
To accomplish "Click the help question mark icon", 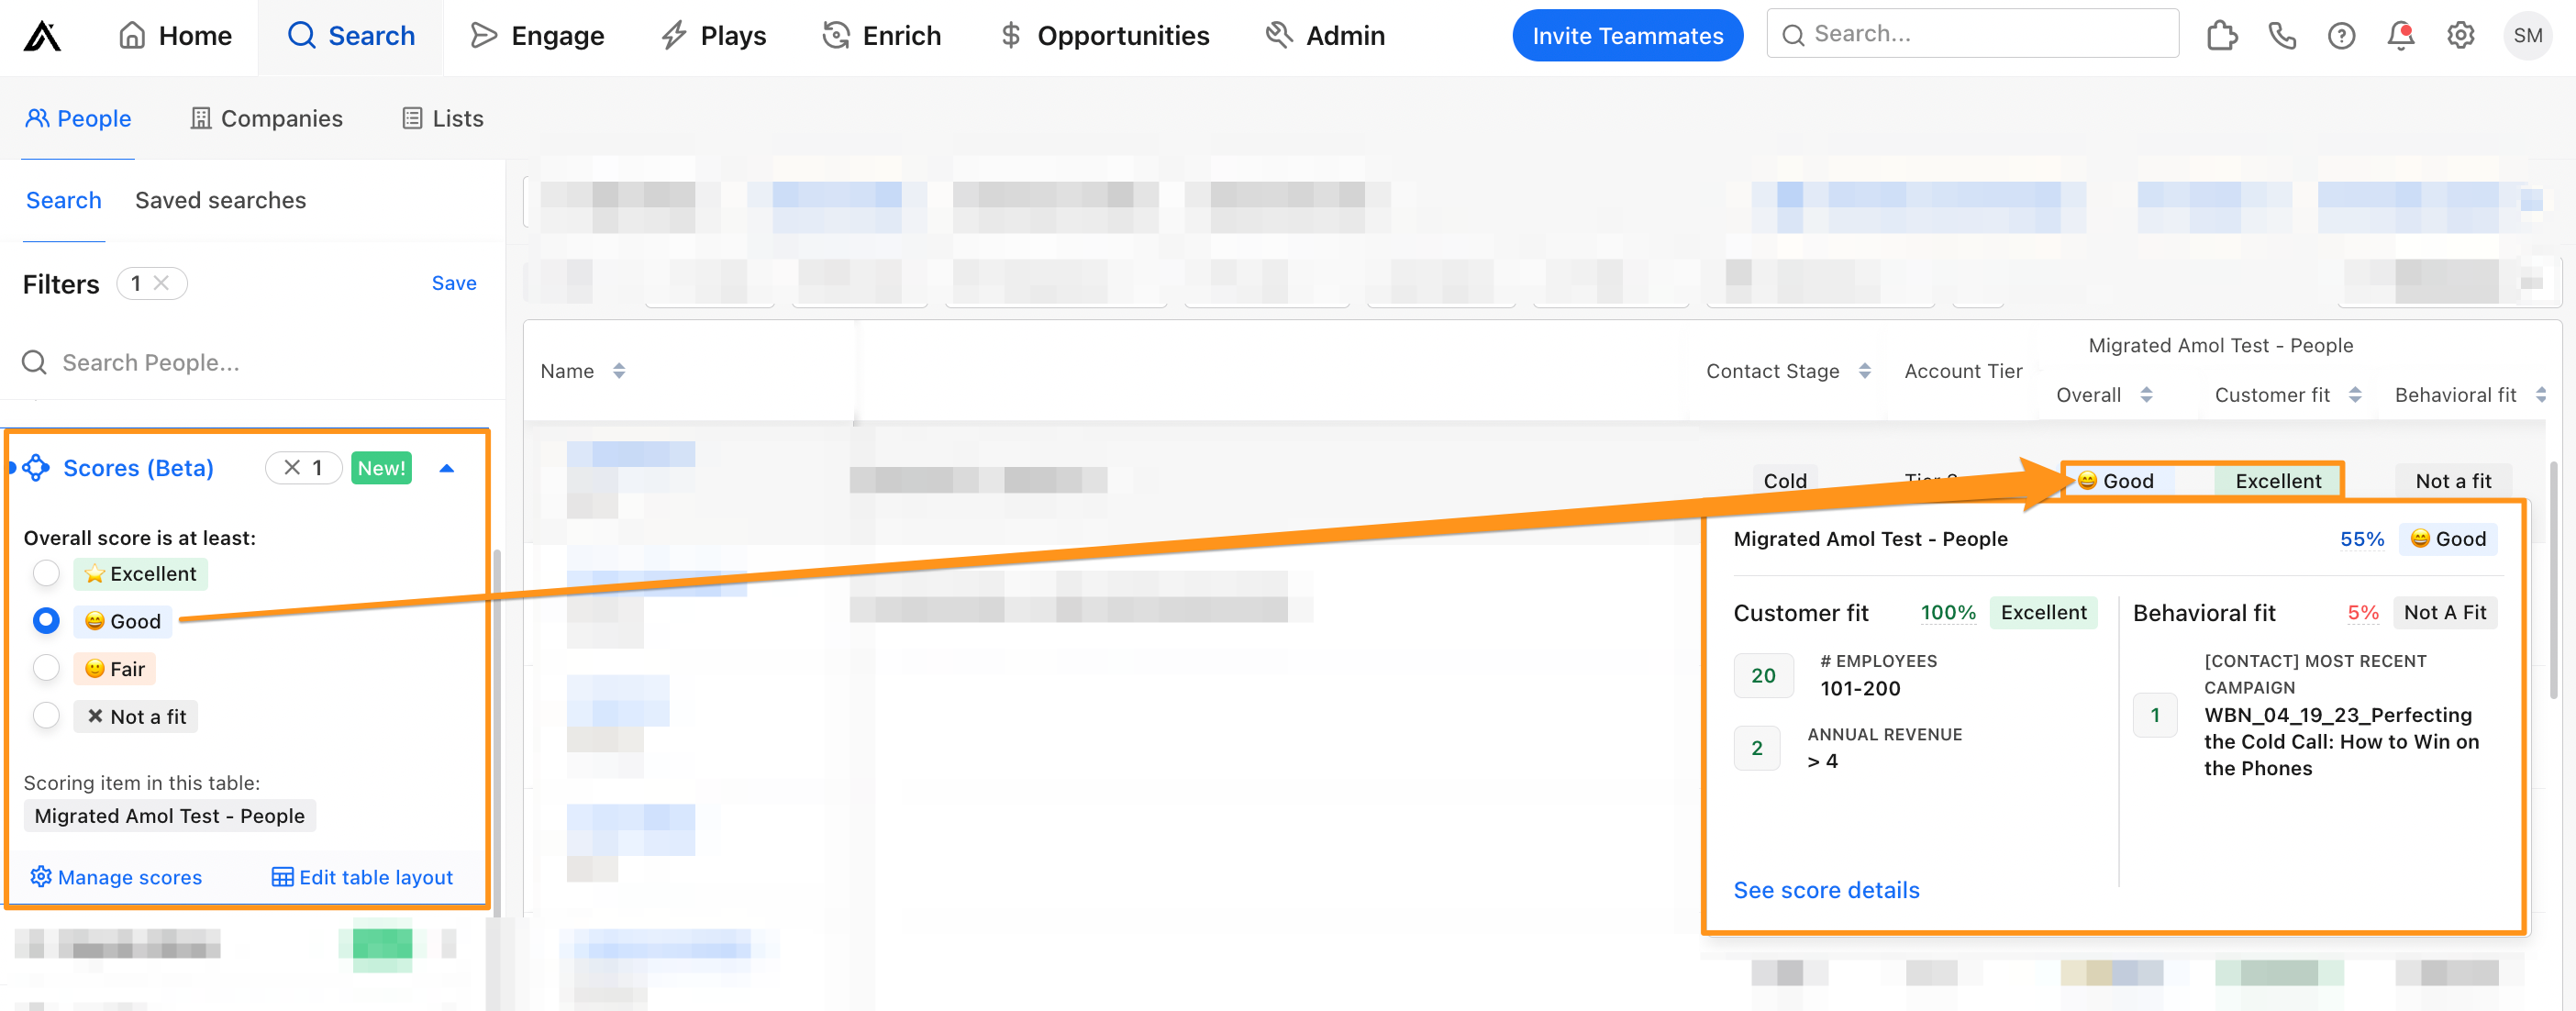I will [2341, 35].
